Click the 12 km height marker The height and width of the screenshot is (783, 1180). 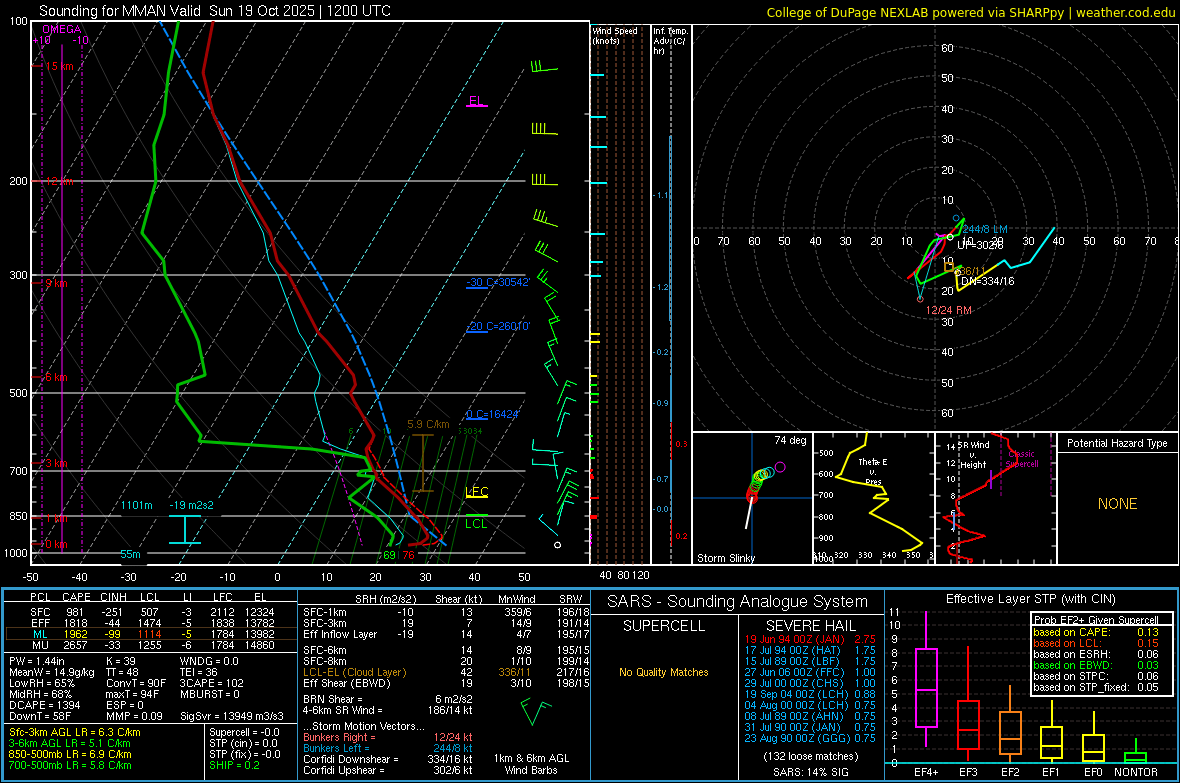pyautogui.click(x=59, y=181)
